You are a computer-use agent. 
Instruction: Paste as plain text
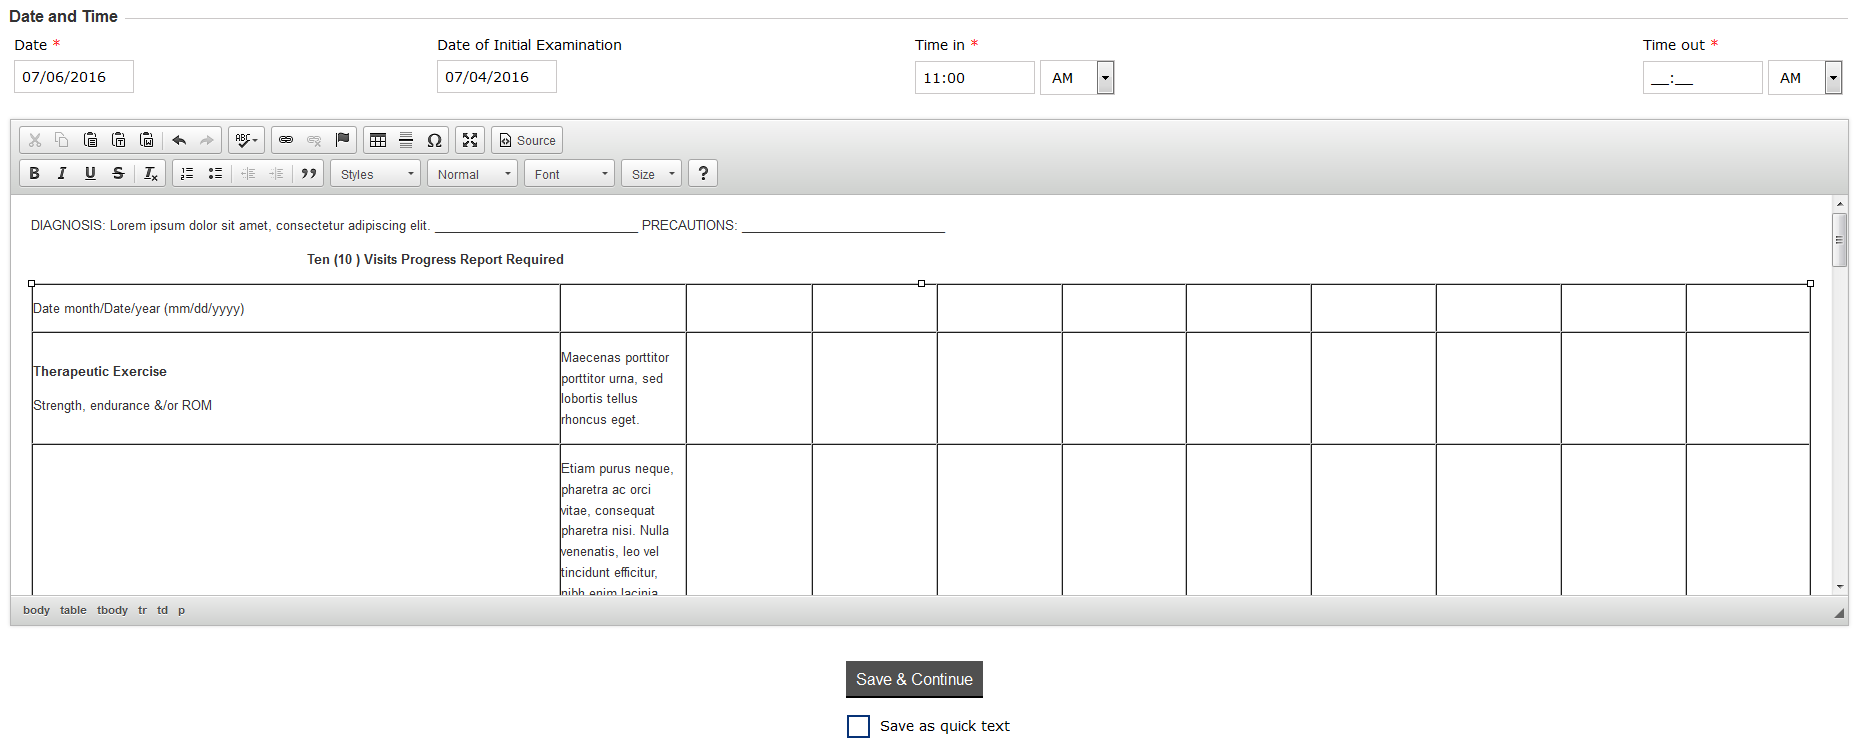[118, 140]
